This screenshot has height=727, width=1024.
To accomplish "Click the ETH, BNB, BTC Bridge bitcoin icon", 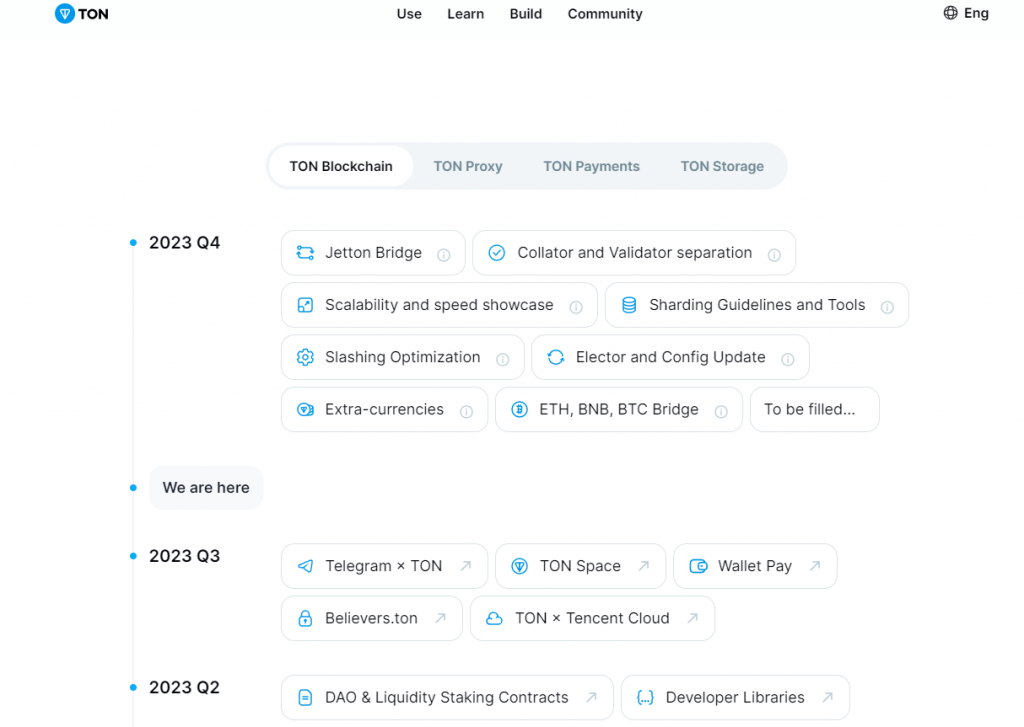I will click(519, 410).
